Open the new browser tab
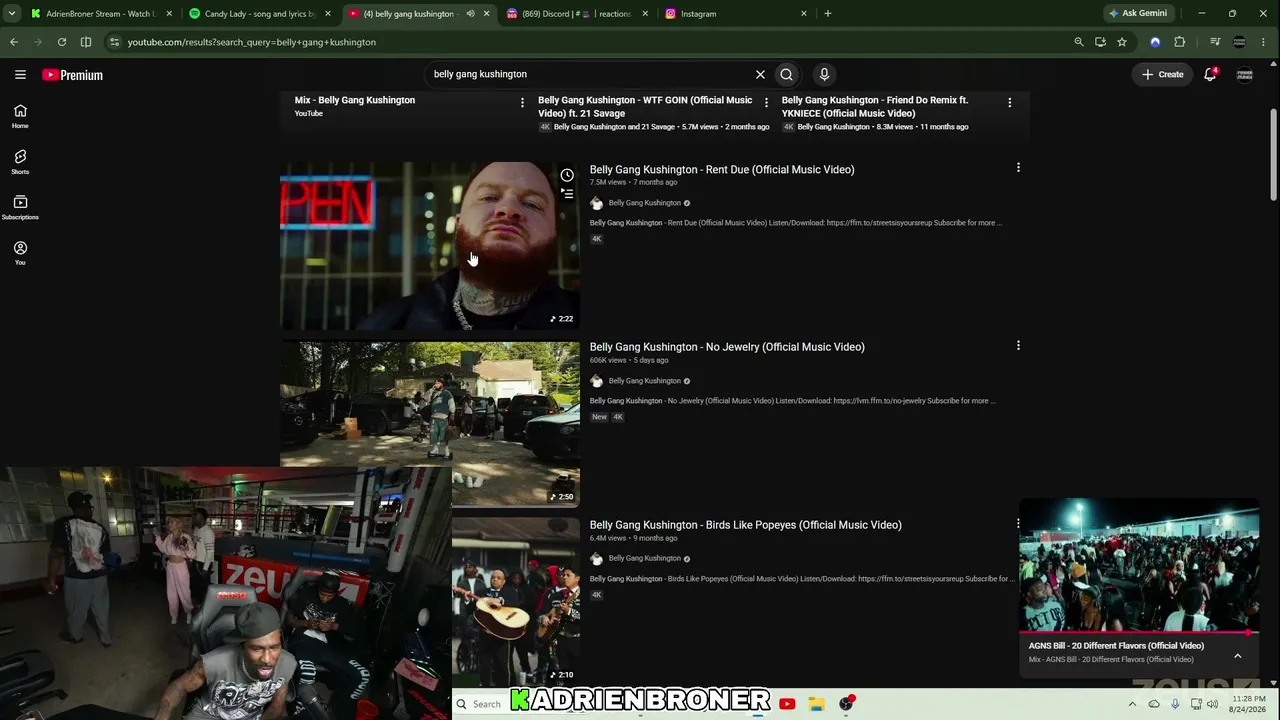 tap(827, 14)
